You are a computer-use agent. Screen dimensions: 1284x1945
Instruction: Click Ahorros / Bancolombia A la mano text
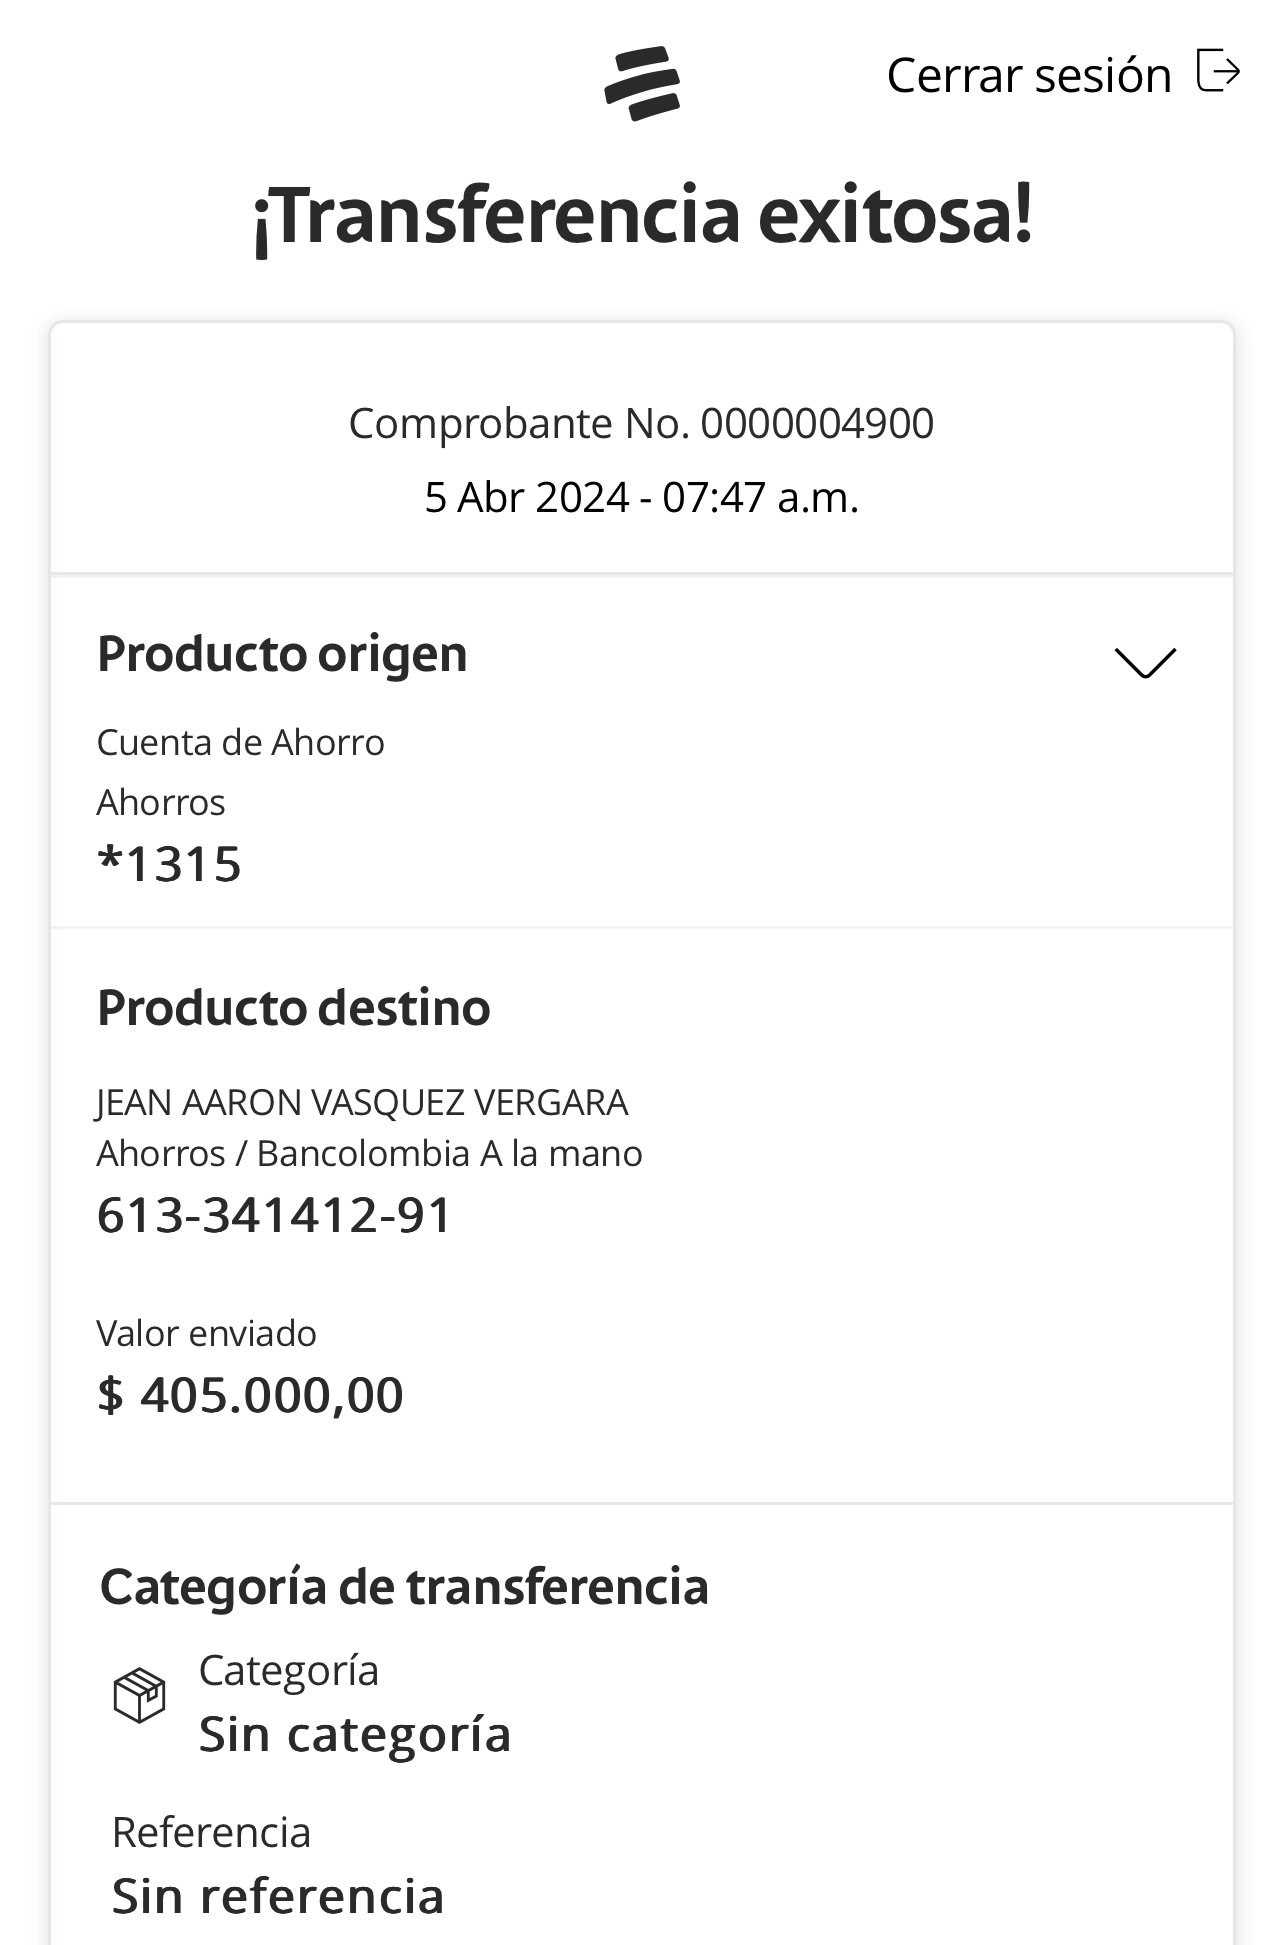coord(369,1154)
